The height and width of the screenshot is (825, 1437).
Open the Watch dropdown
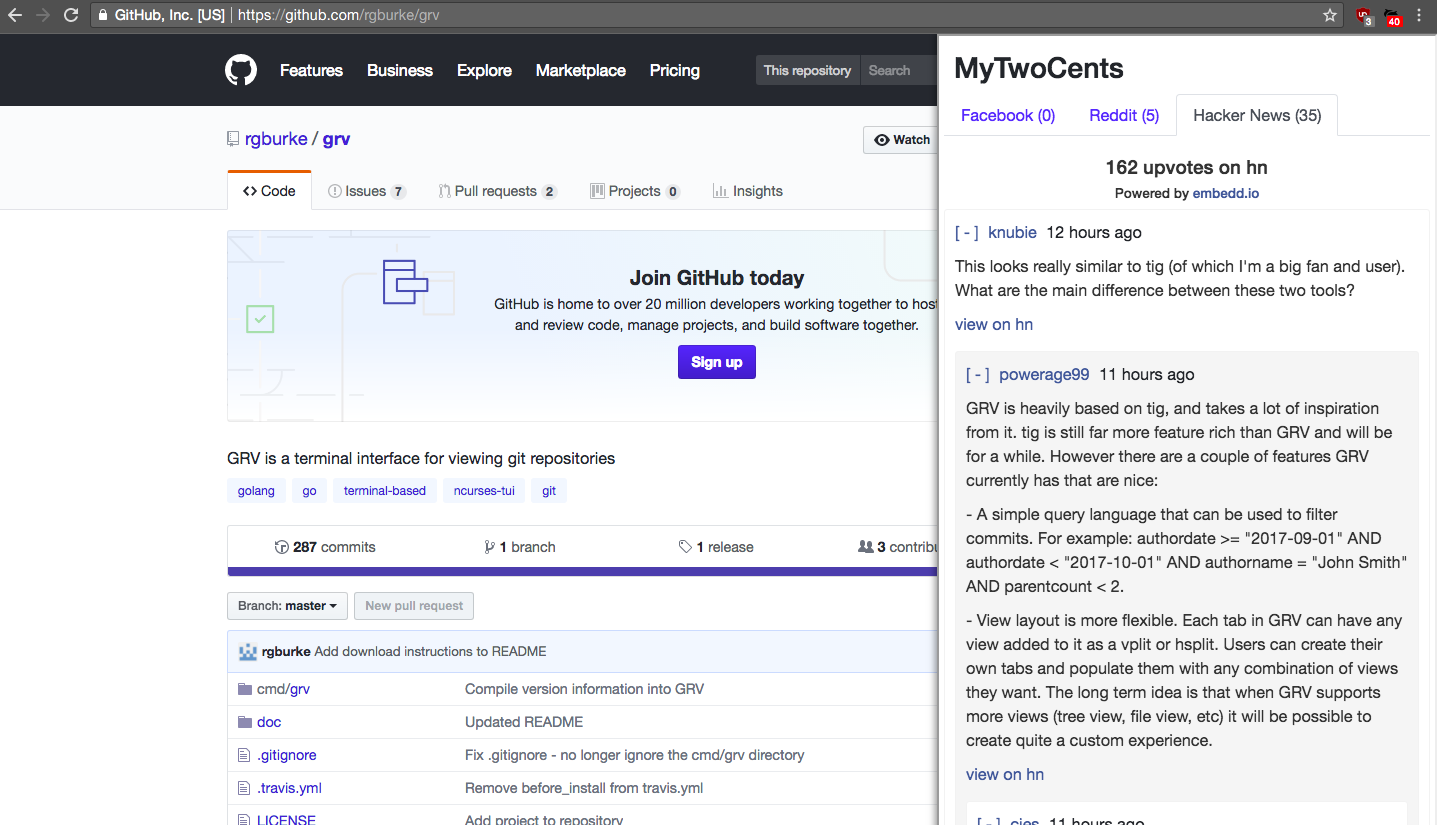pos(901,140)
